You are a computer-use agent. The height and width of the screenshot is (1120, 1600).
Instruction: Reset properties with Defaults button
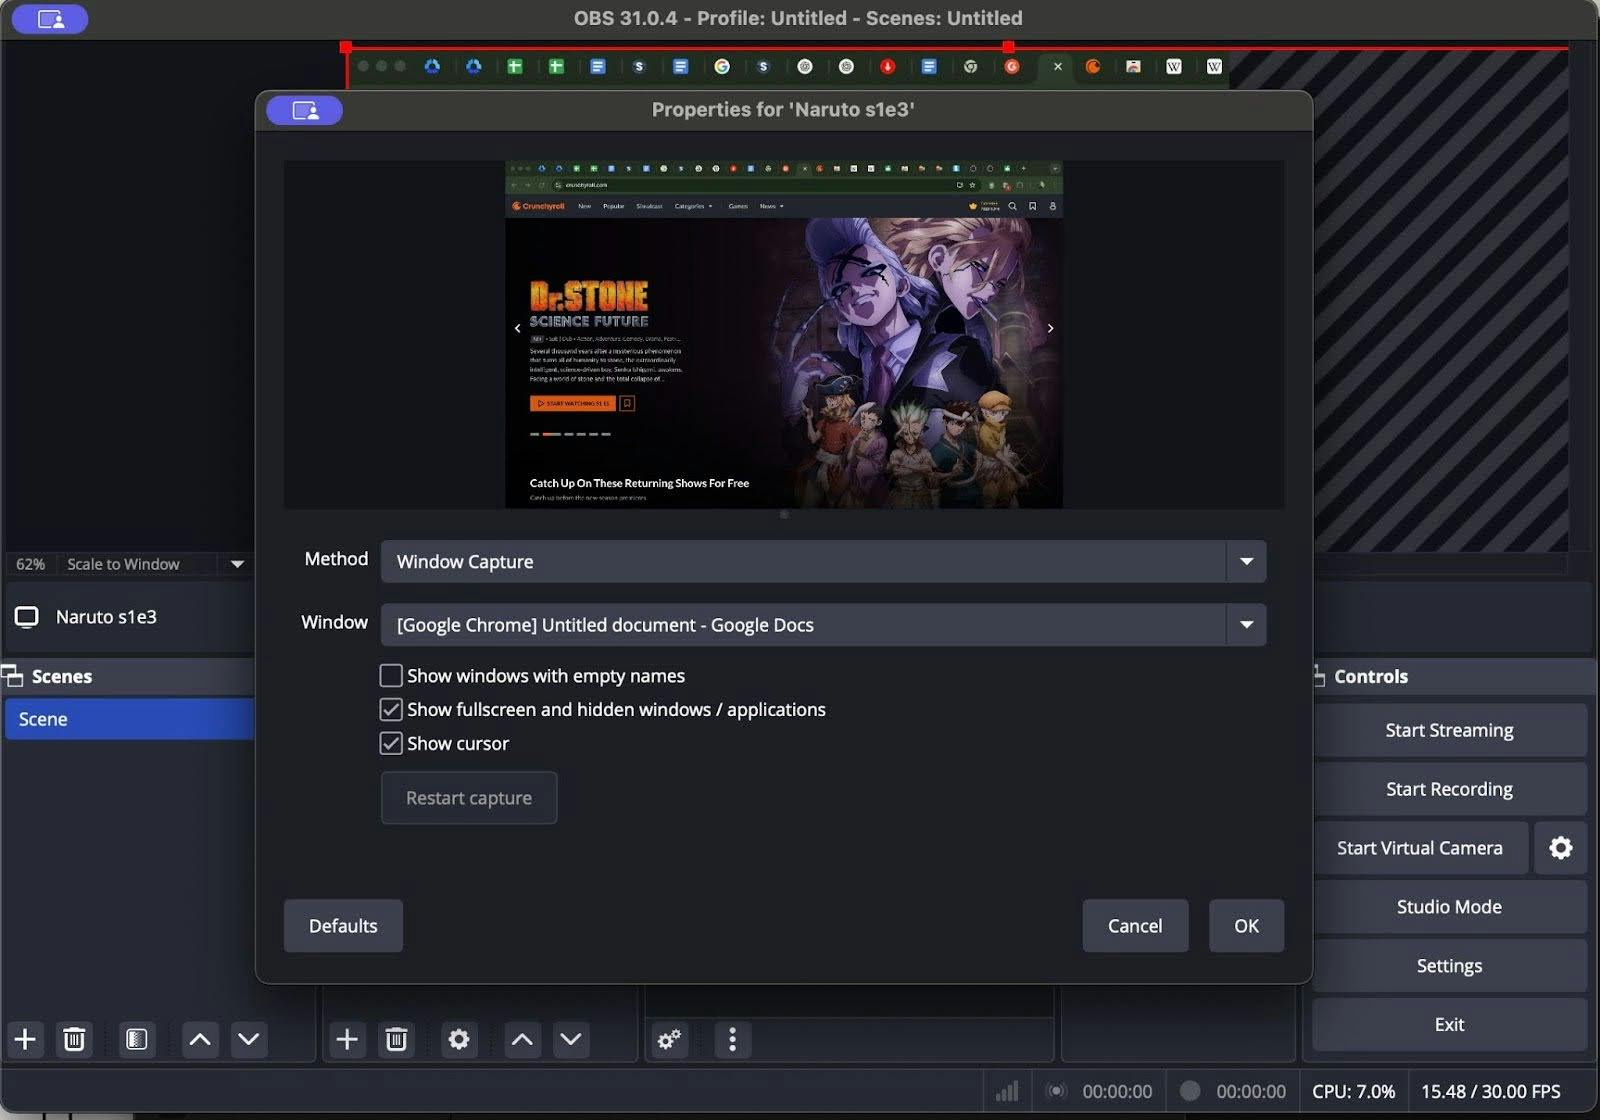[343, 926]
